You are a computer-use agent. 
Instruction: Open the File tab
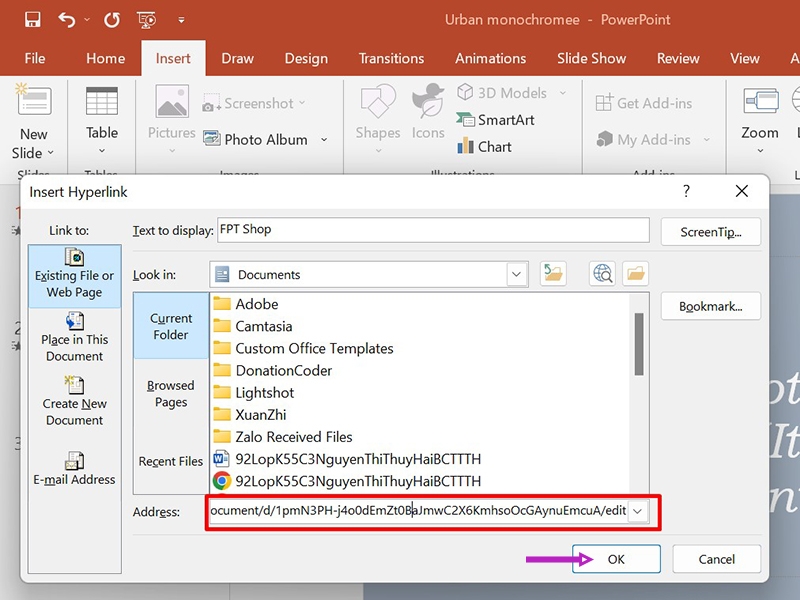coord(35,59)
